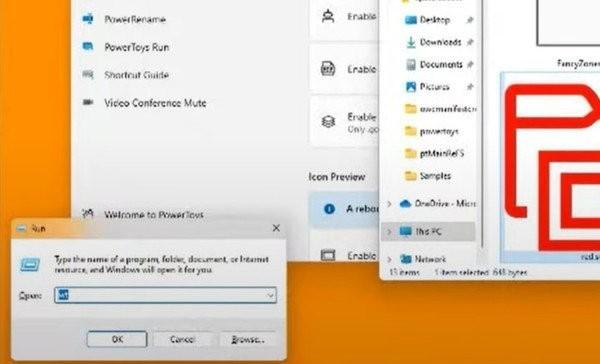This screenshot has width=600, height=364.
Task: Click the pin icon next to Documents
Action: pos(470,64)
